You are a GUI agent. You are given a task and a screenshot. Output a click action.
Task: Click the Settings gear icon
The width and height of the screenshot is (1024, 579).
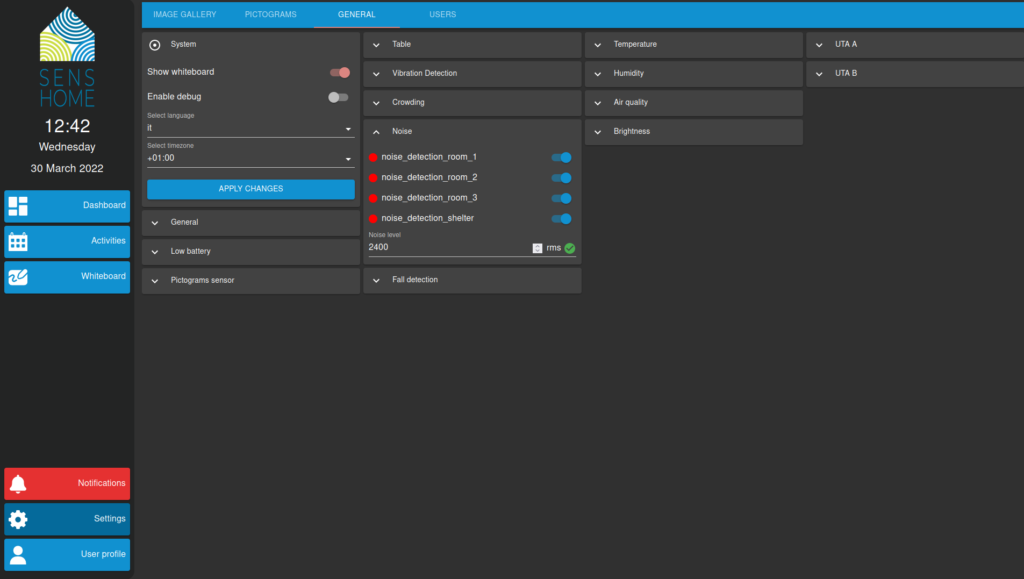click(x=18, y=519)
